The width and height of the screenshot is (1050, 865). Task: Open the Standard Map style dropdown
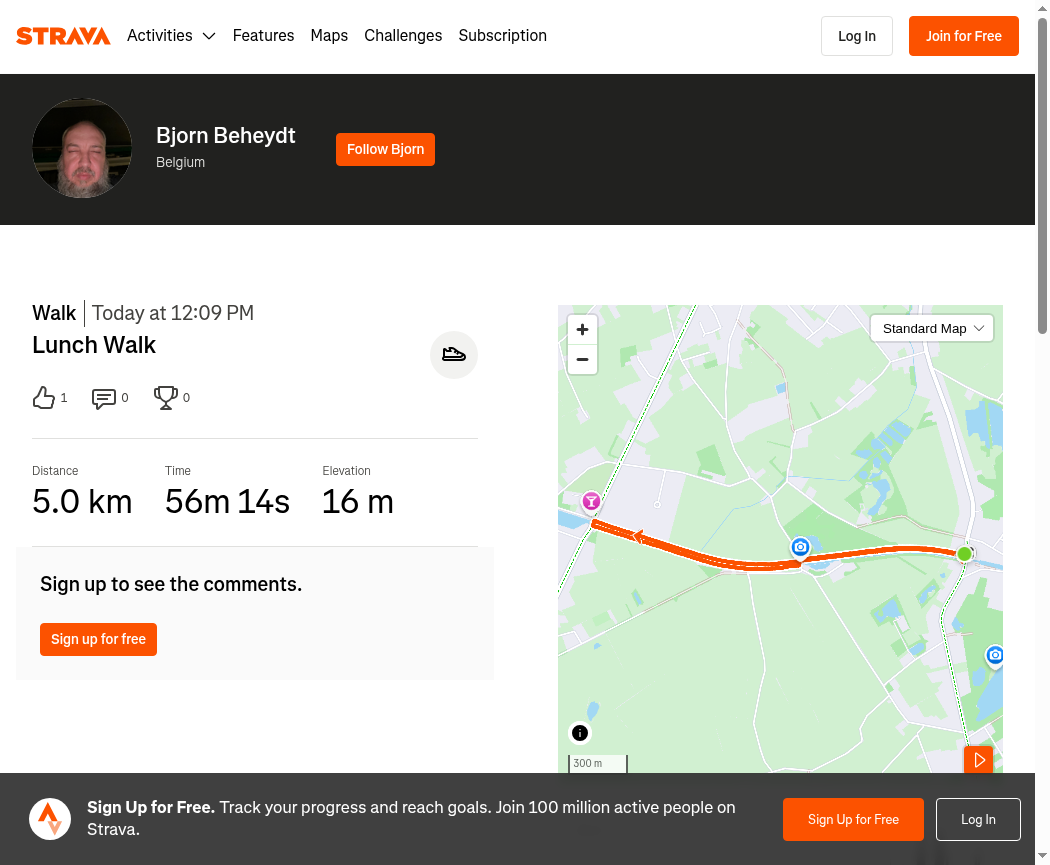click(x=931, y=329)
